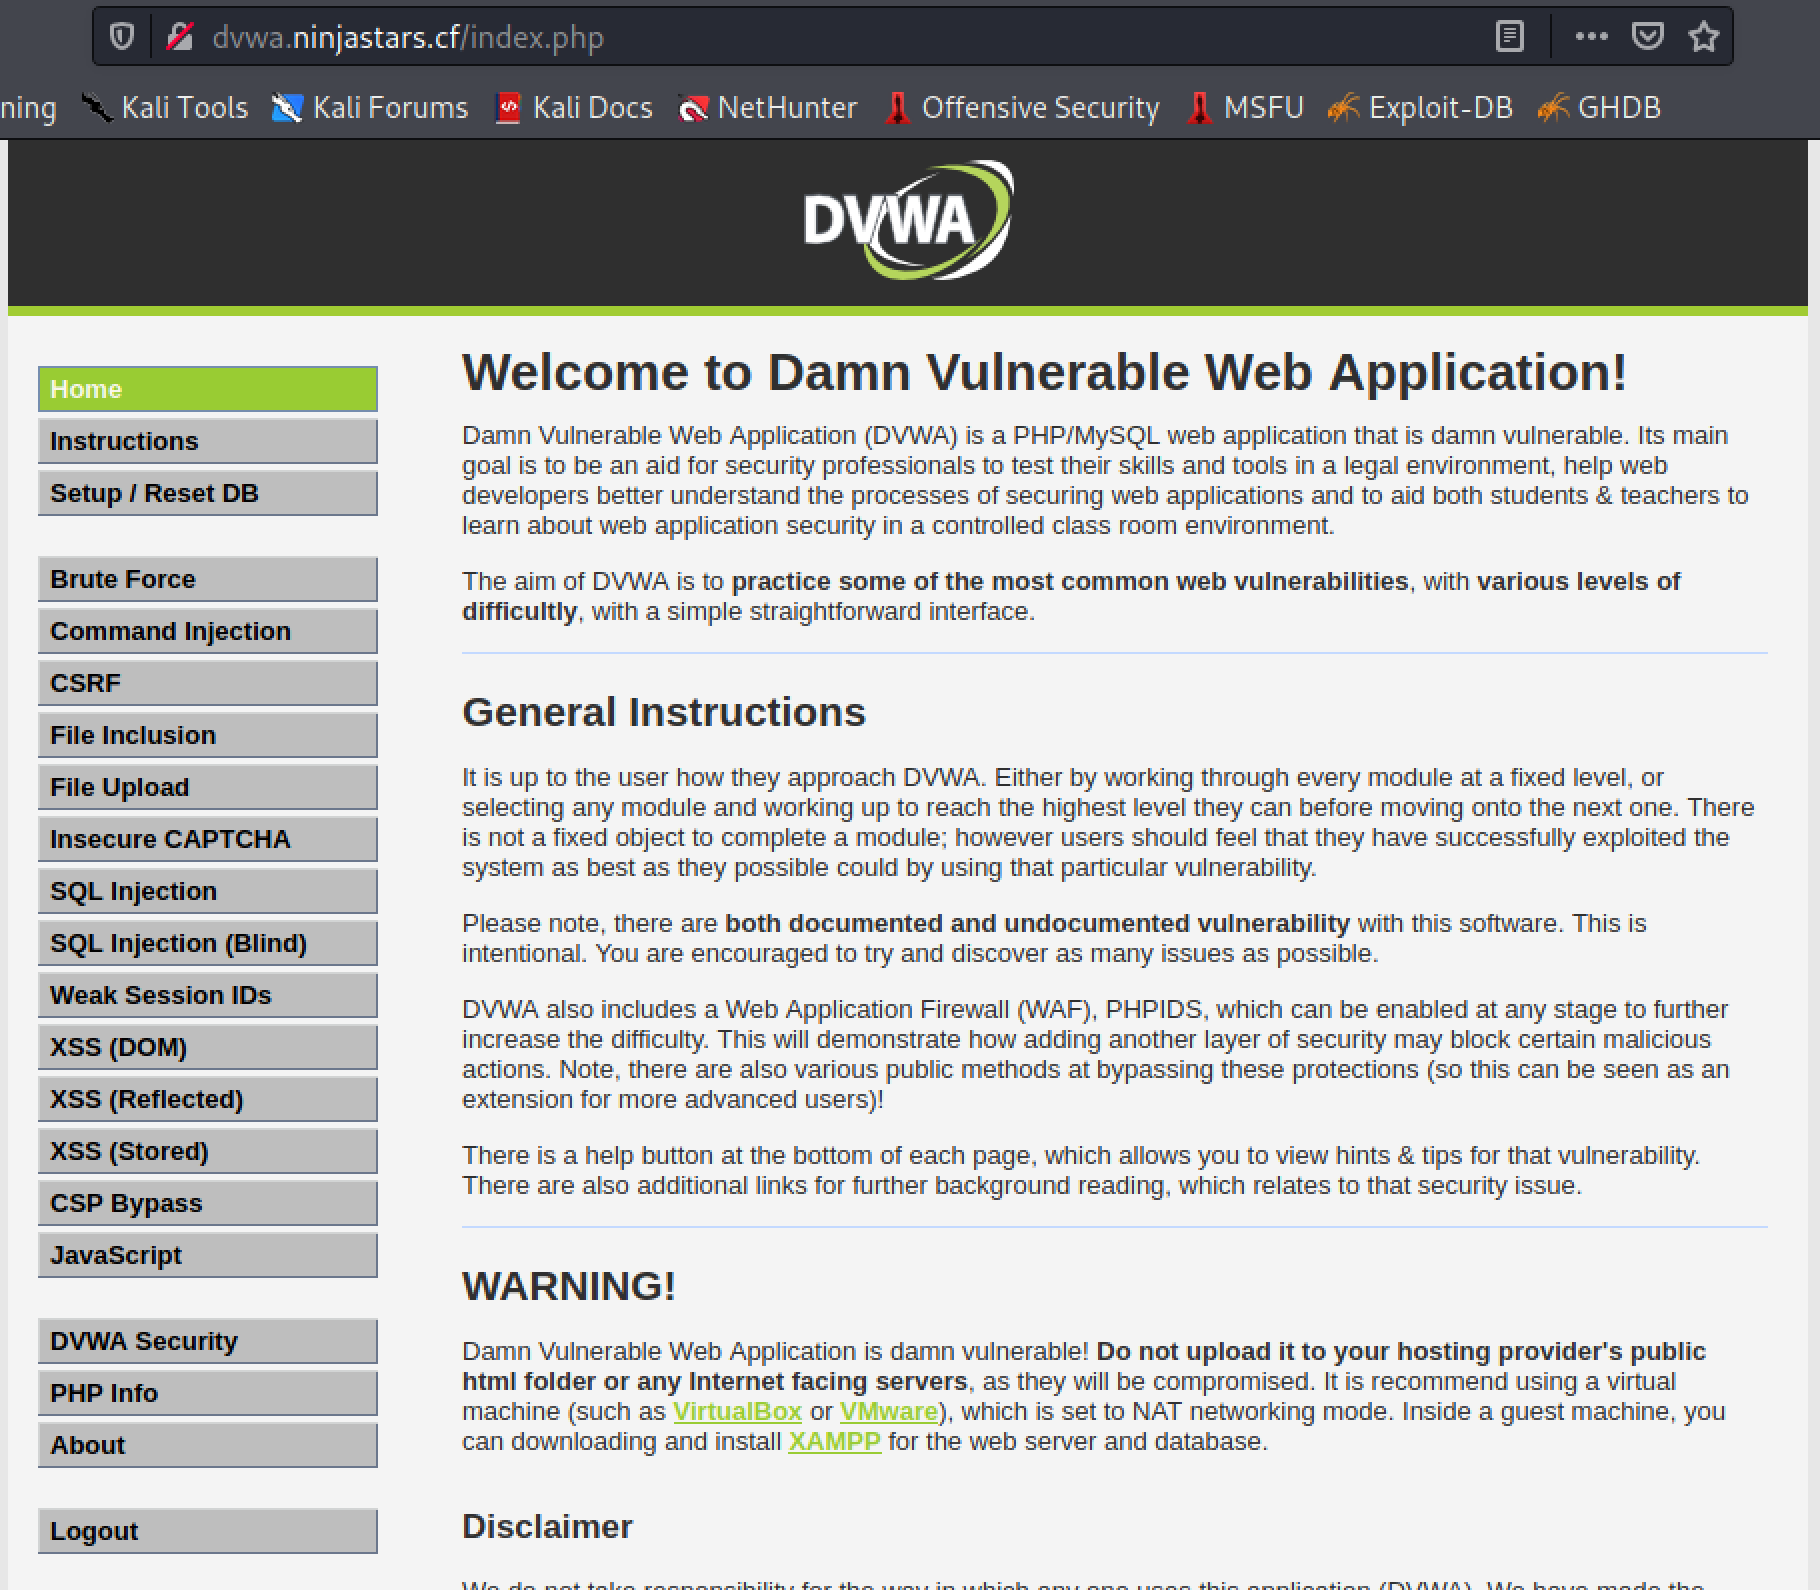Open the Exploit-DB bookmark
Image resolution: width=1820 pixels, height=1590 pixels.
pyautogui.click(x=1420, y=107)
